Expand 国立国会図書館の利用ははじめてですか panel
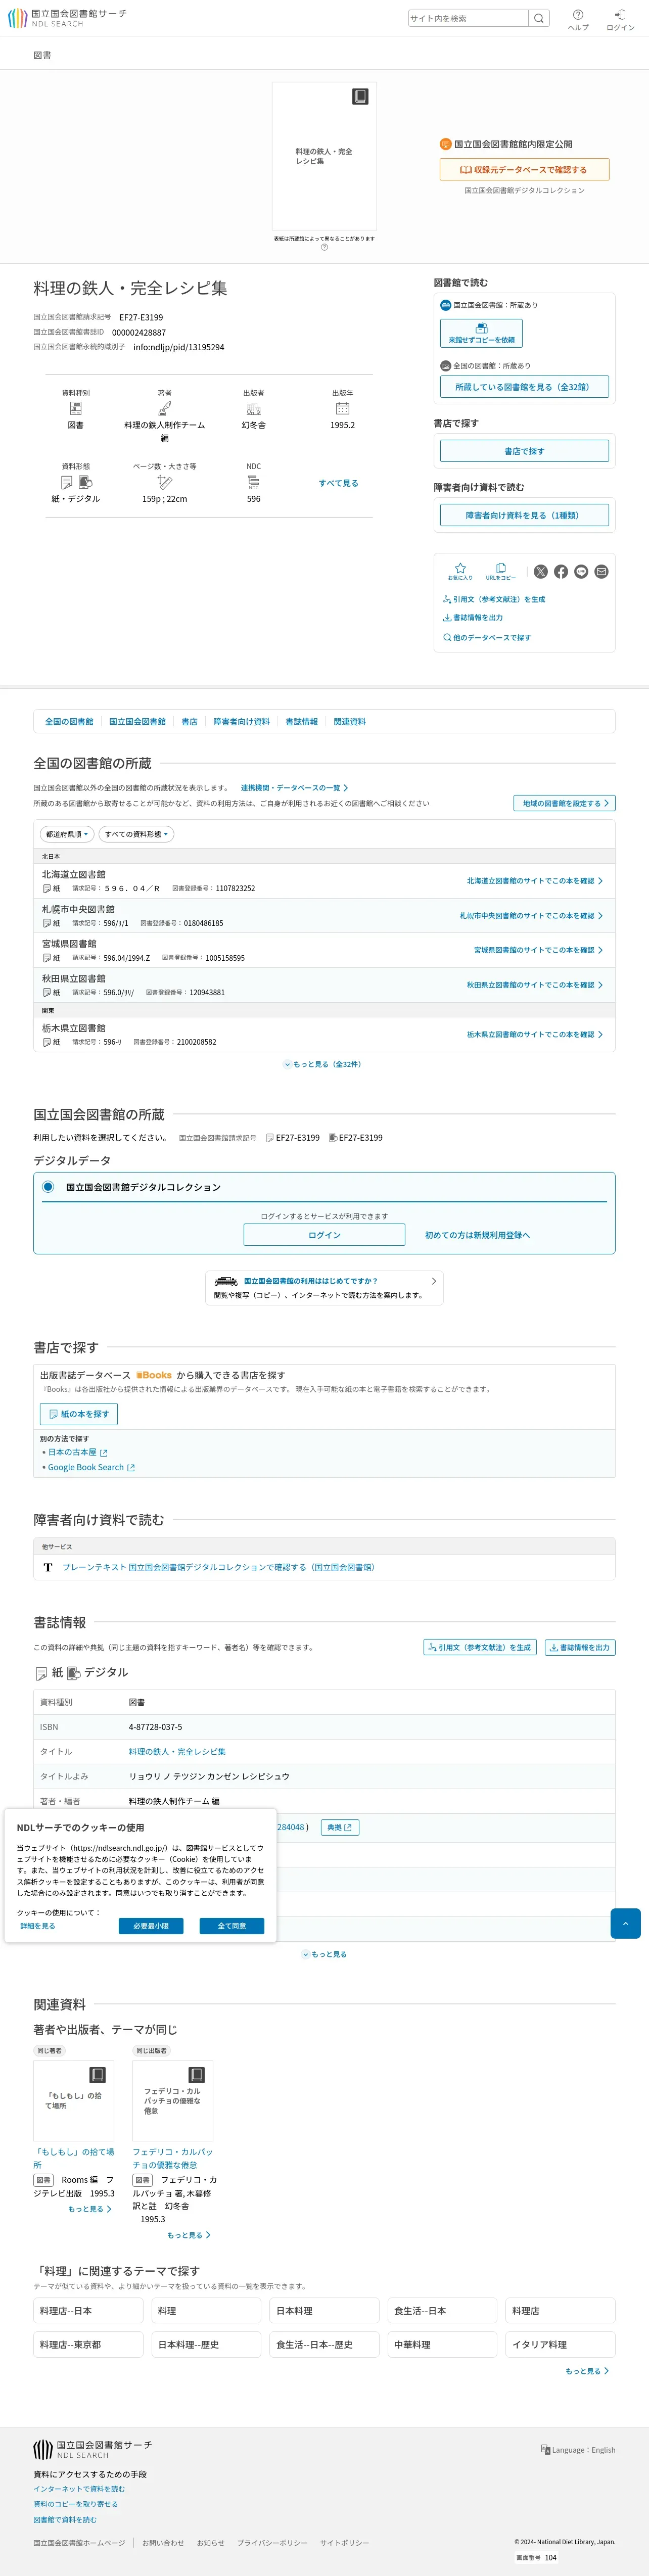Viewport: 649px width, 2576px height. pyautogui.click(x=324, y=1288)
